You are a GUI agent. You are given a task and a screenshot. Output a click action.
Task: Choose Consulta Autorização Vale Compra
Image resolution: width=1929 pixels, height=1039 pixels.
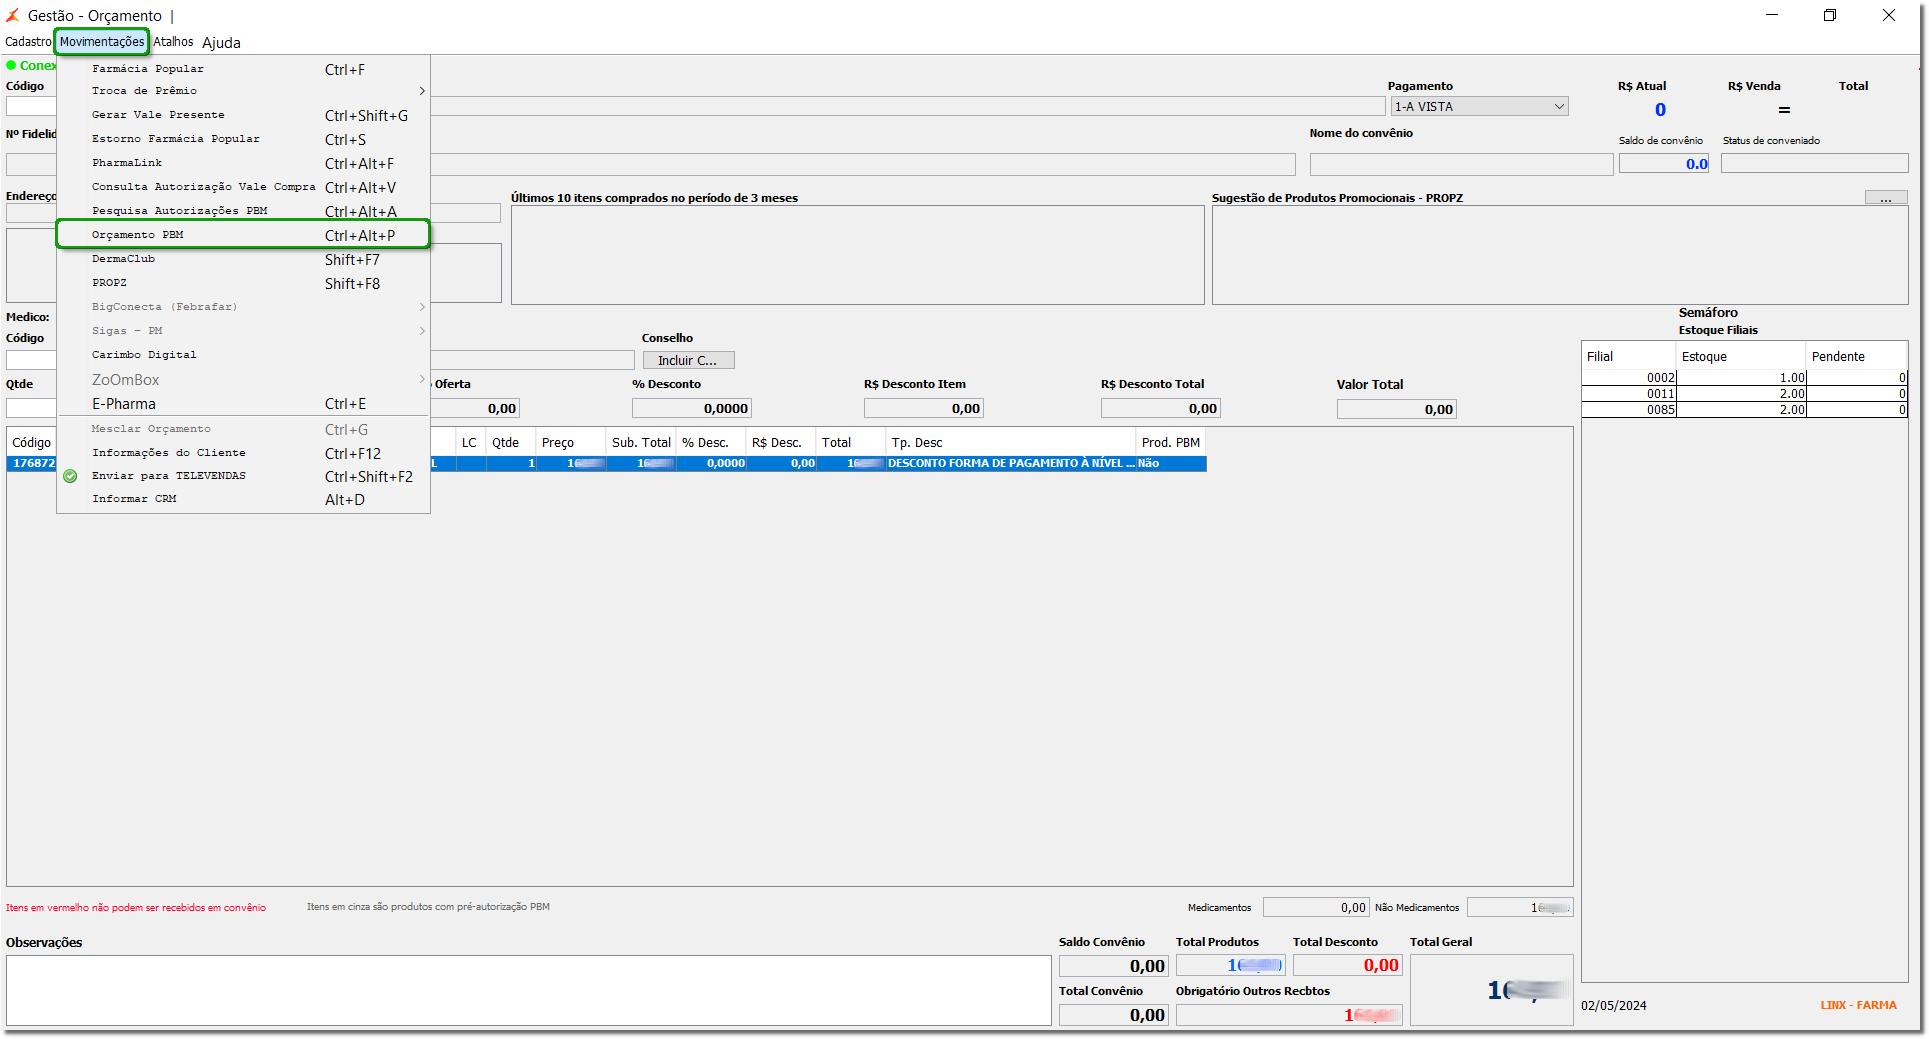point(243,187)
